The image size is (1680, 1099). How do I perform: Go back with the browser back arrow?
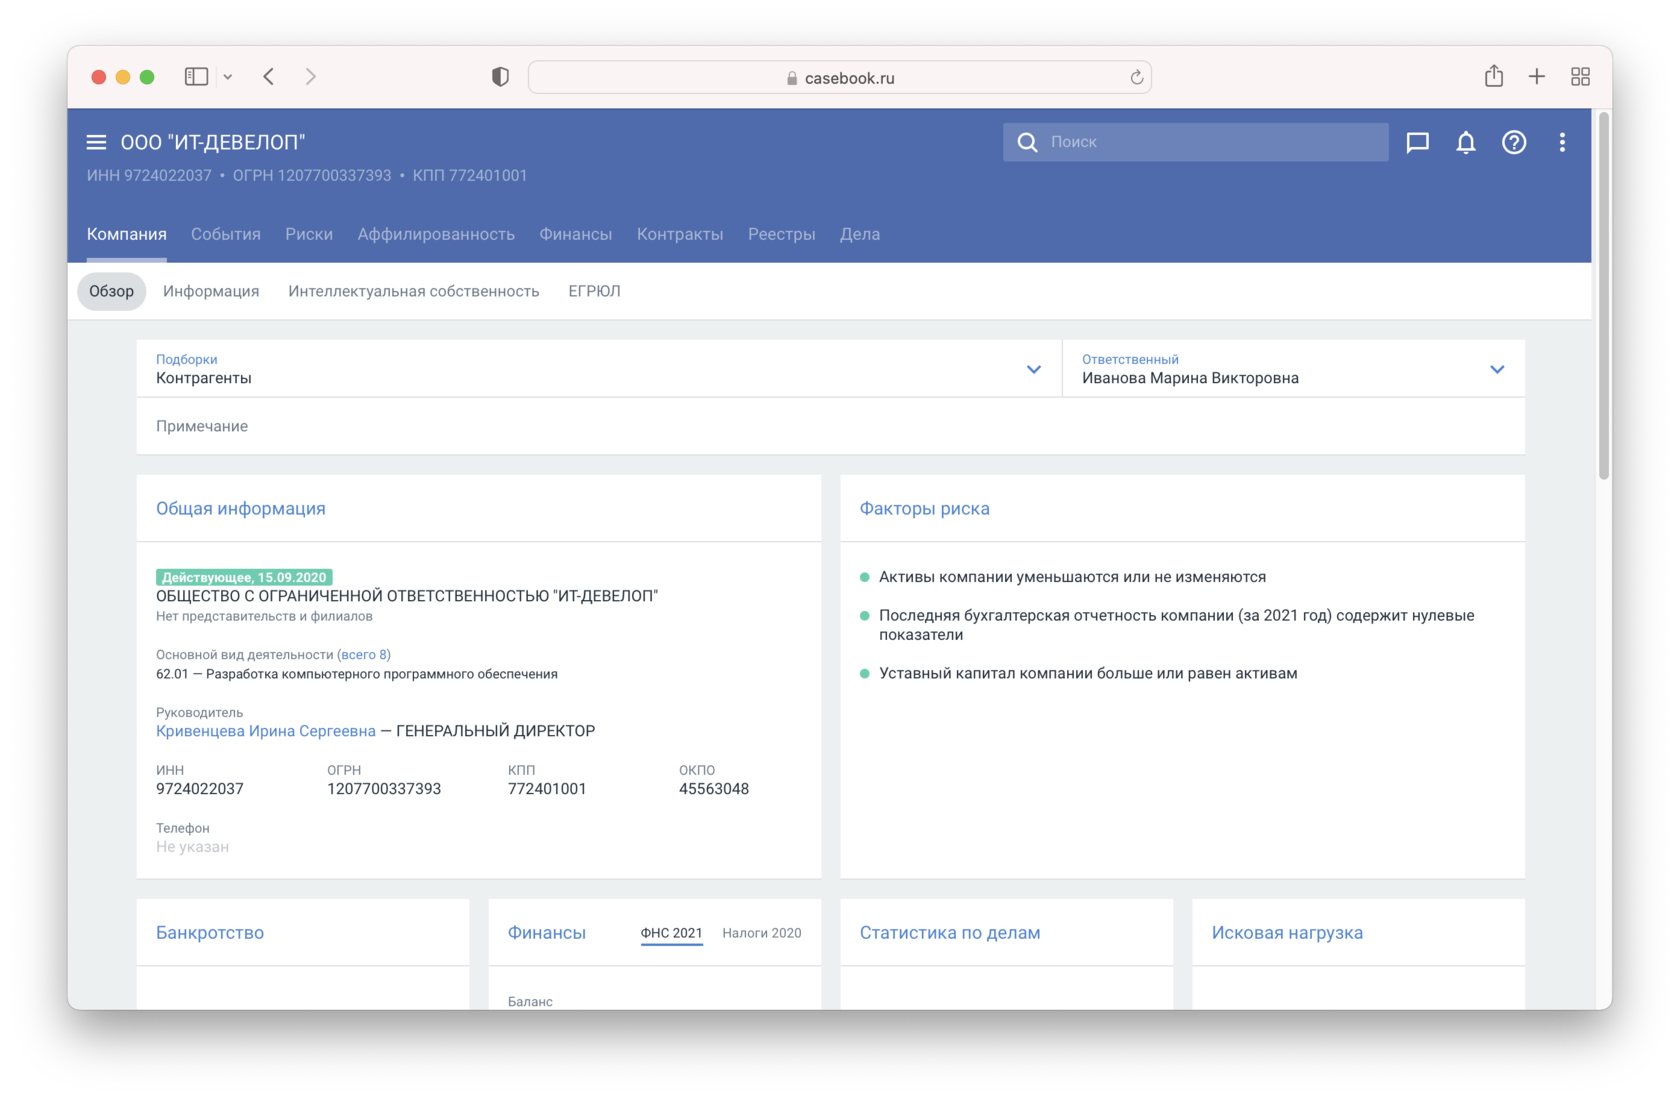click(269, 77)
